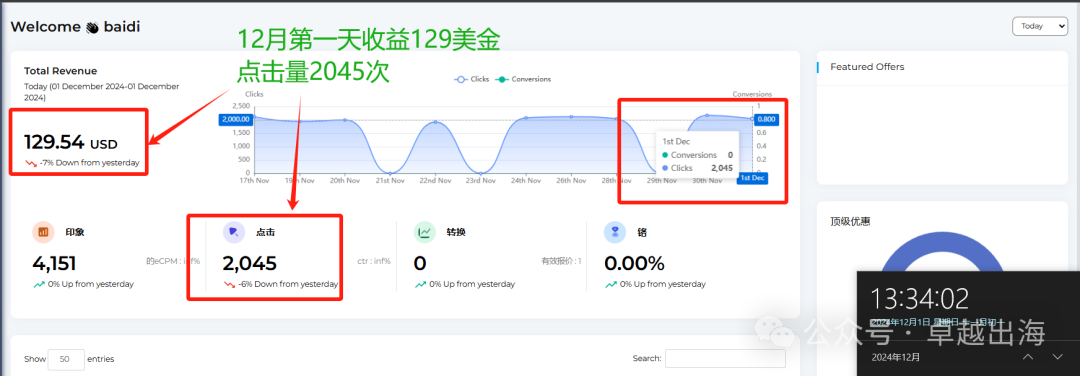
Task: Toggle the Conversions series in chart legend
Action: [x=523, y=79]
